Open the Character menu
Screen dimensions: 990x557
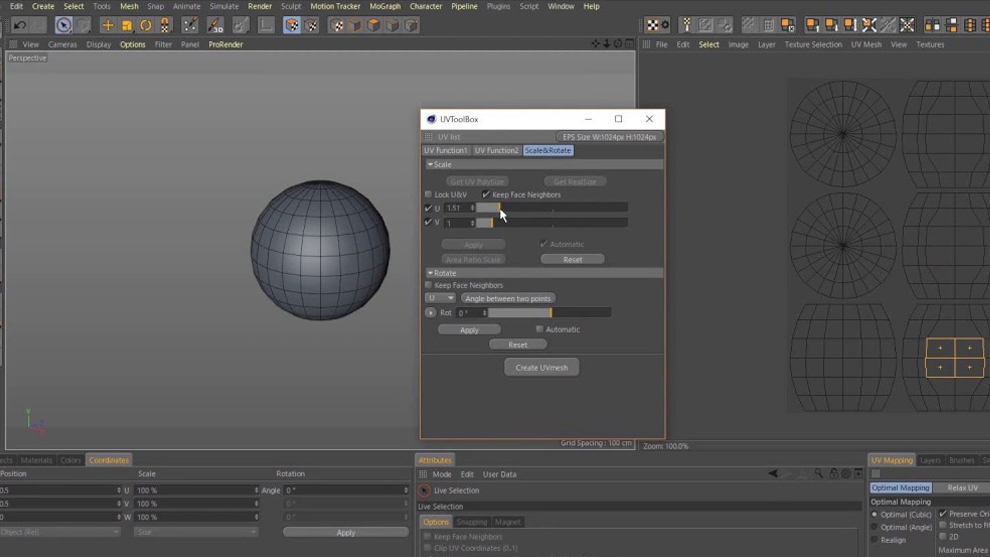pos(426,6)
